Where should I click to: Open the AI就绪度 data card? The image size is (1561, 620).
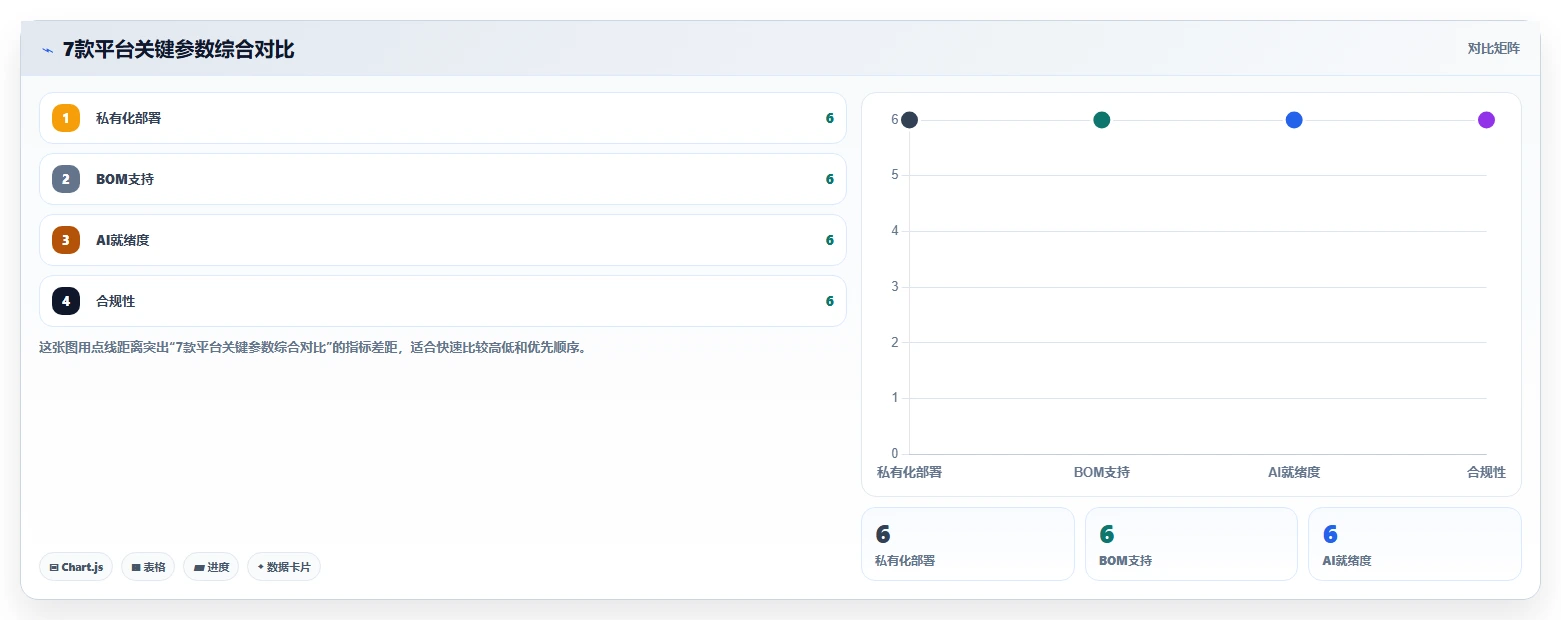click(1415, 544)
